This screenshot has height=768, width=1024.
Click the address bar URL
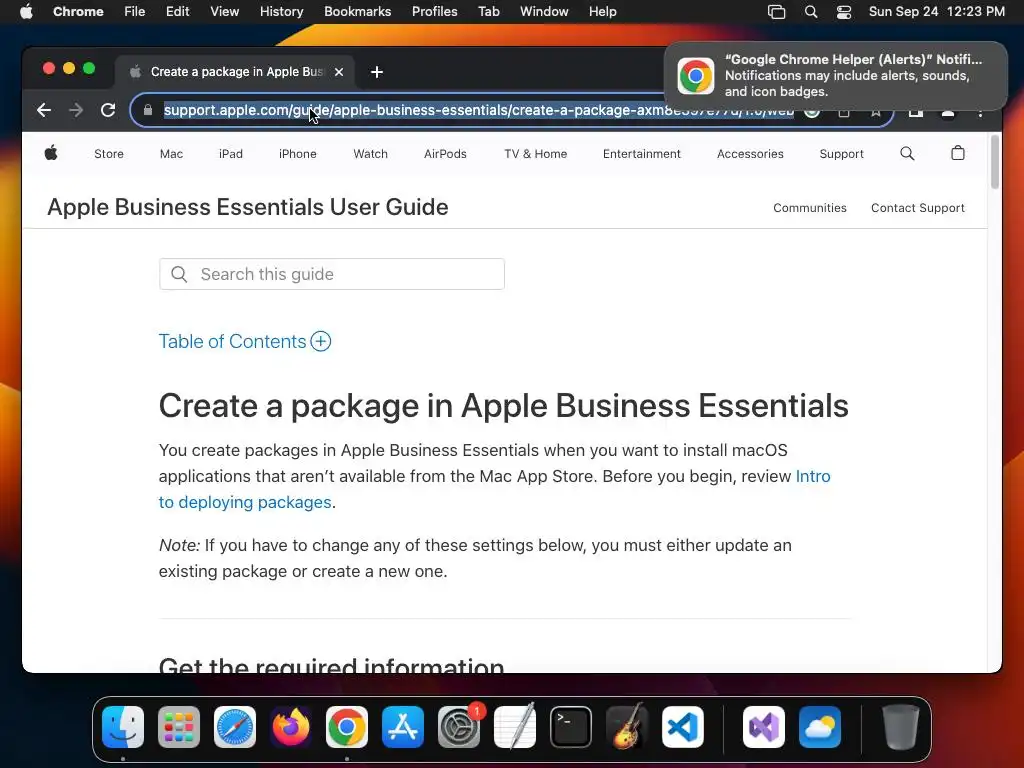(479, 110)
